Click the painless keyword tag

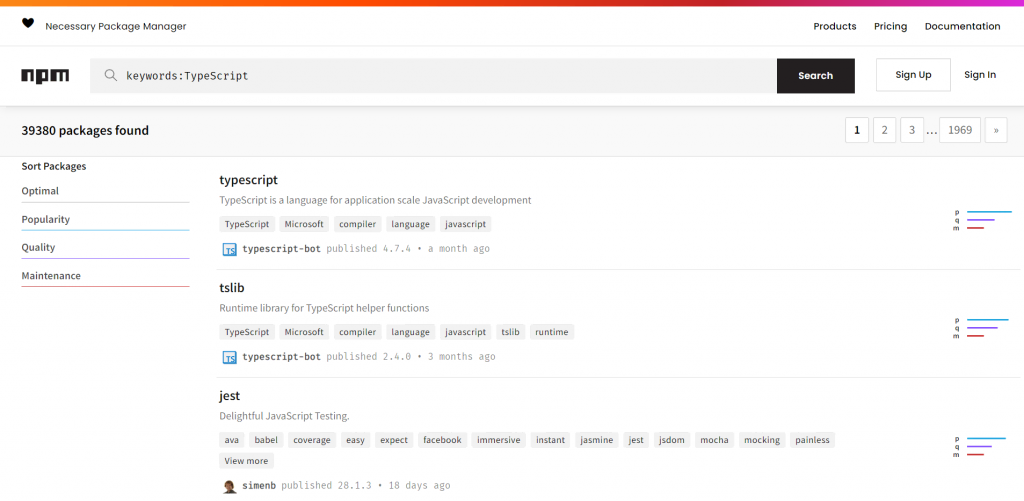point(812,440)
